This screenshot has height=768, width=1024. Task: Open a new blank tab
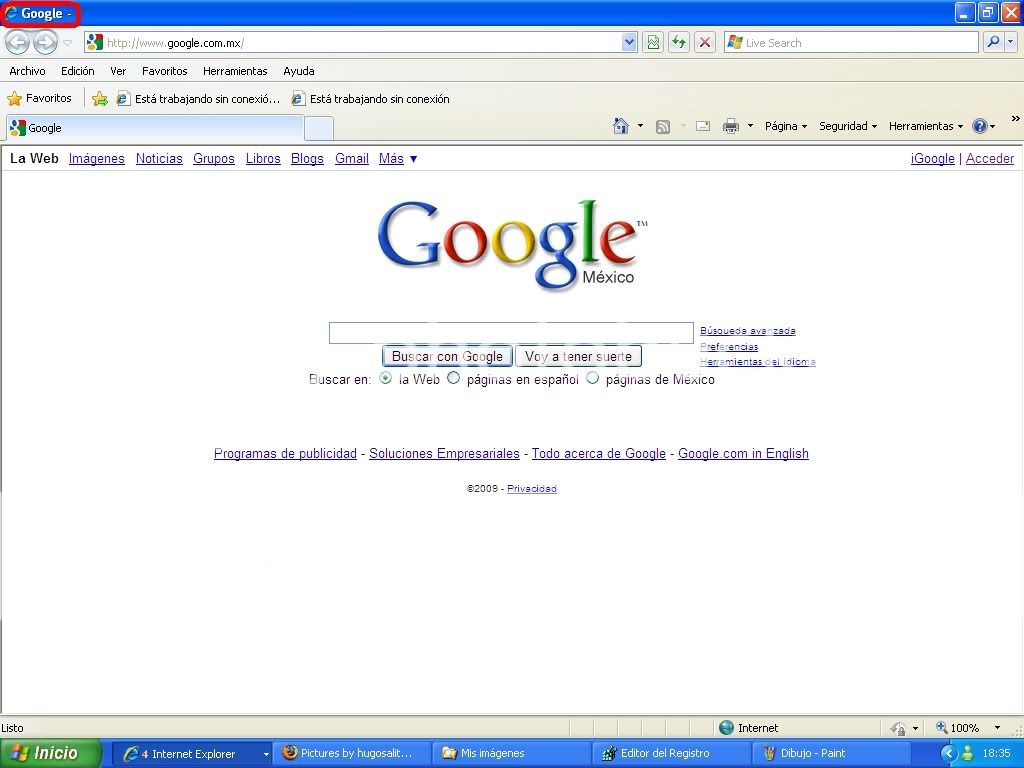(319, 128)
